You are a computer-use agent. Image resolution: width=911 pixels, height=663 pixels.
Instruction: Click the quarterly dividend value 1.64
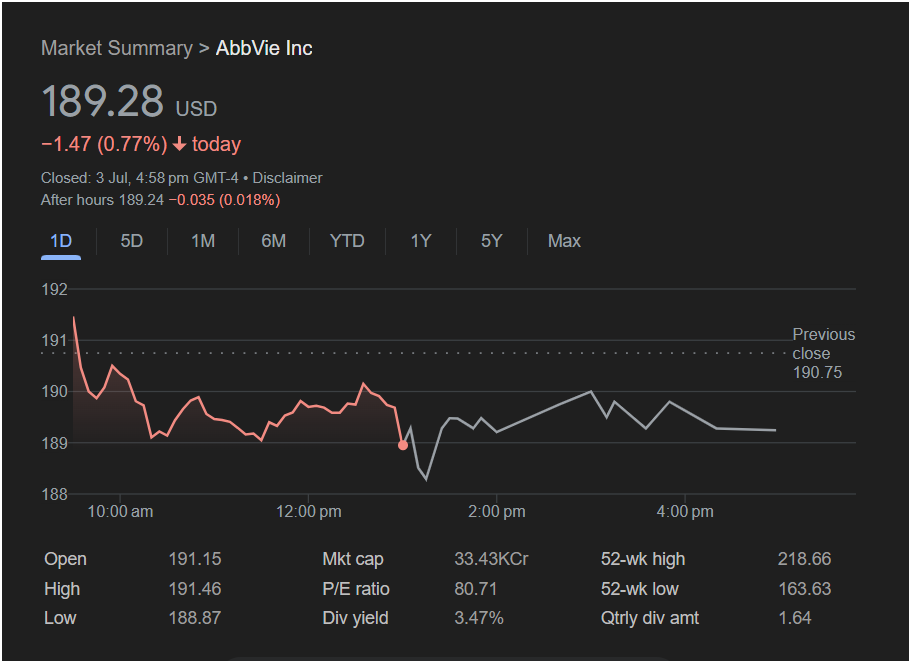coord(794,618)
